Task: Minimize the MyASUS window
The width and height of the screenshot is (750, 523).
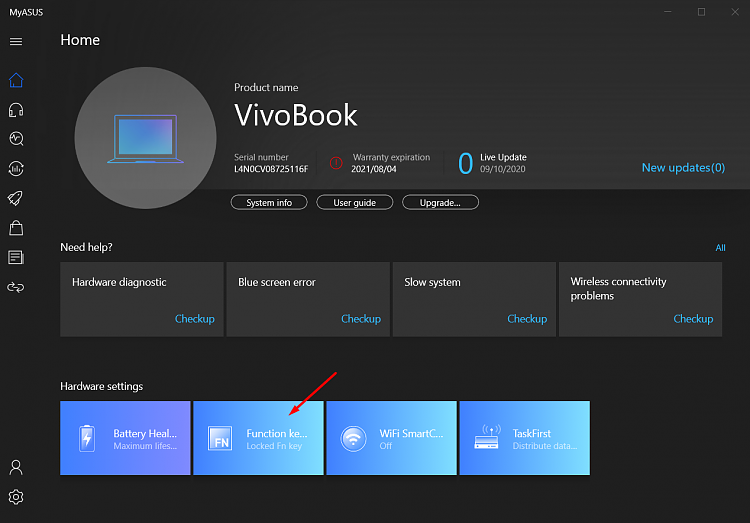Action: 668,12
